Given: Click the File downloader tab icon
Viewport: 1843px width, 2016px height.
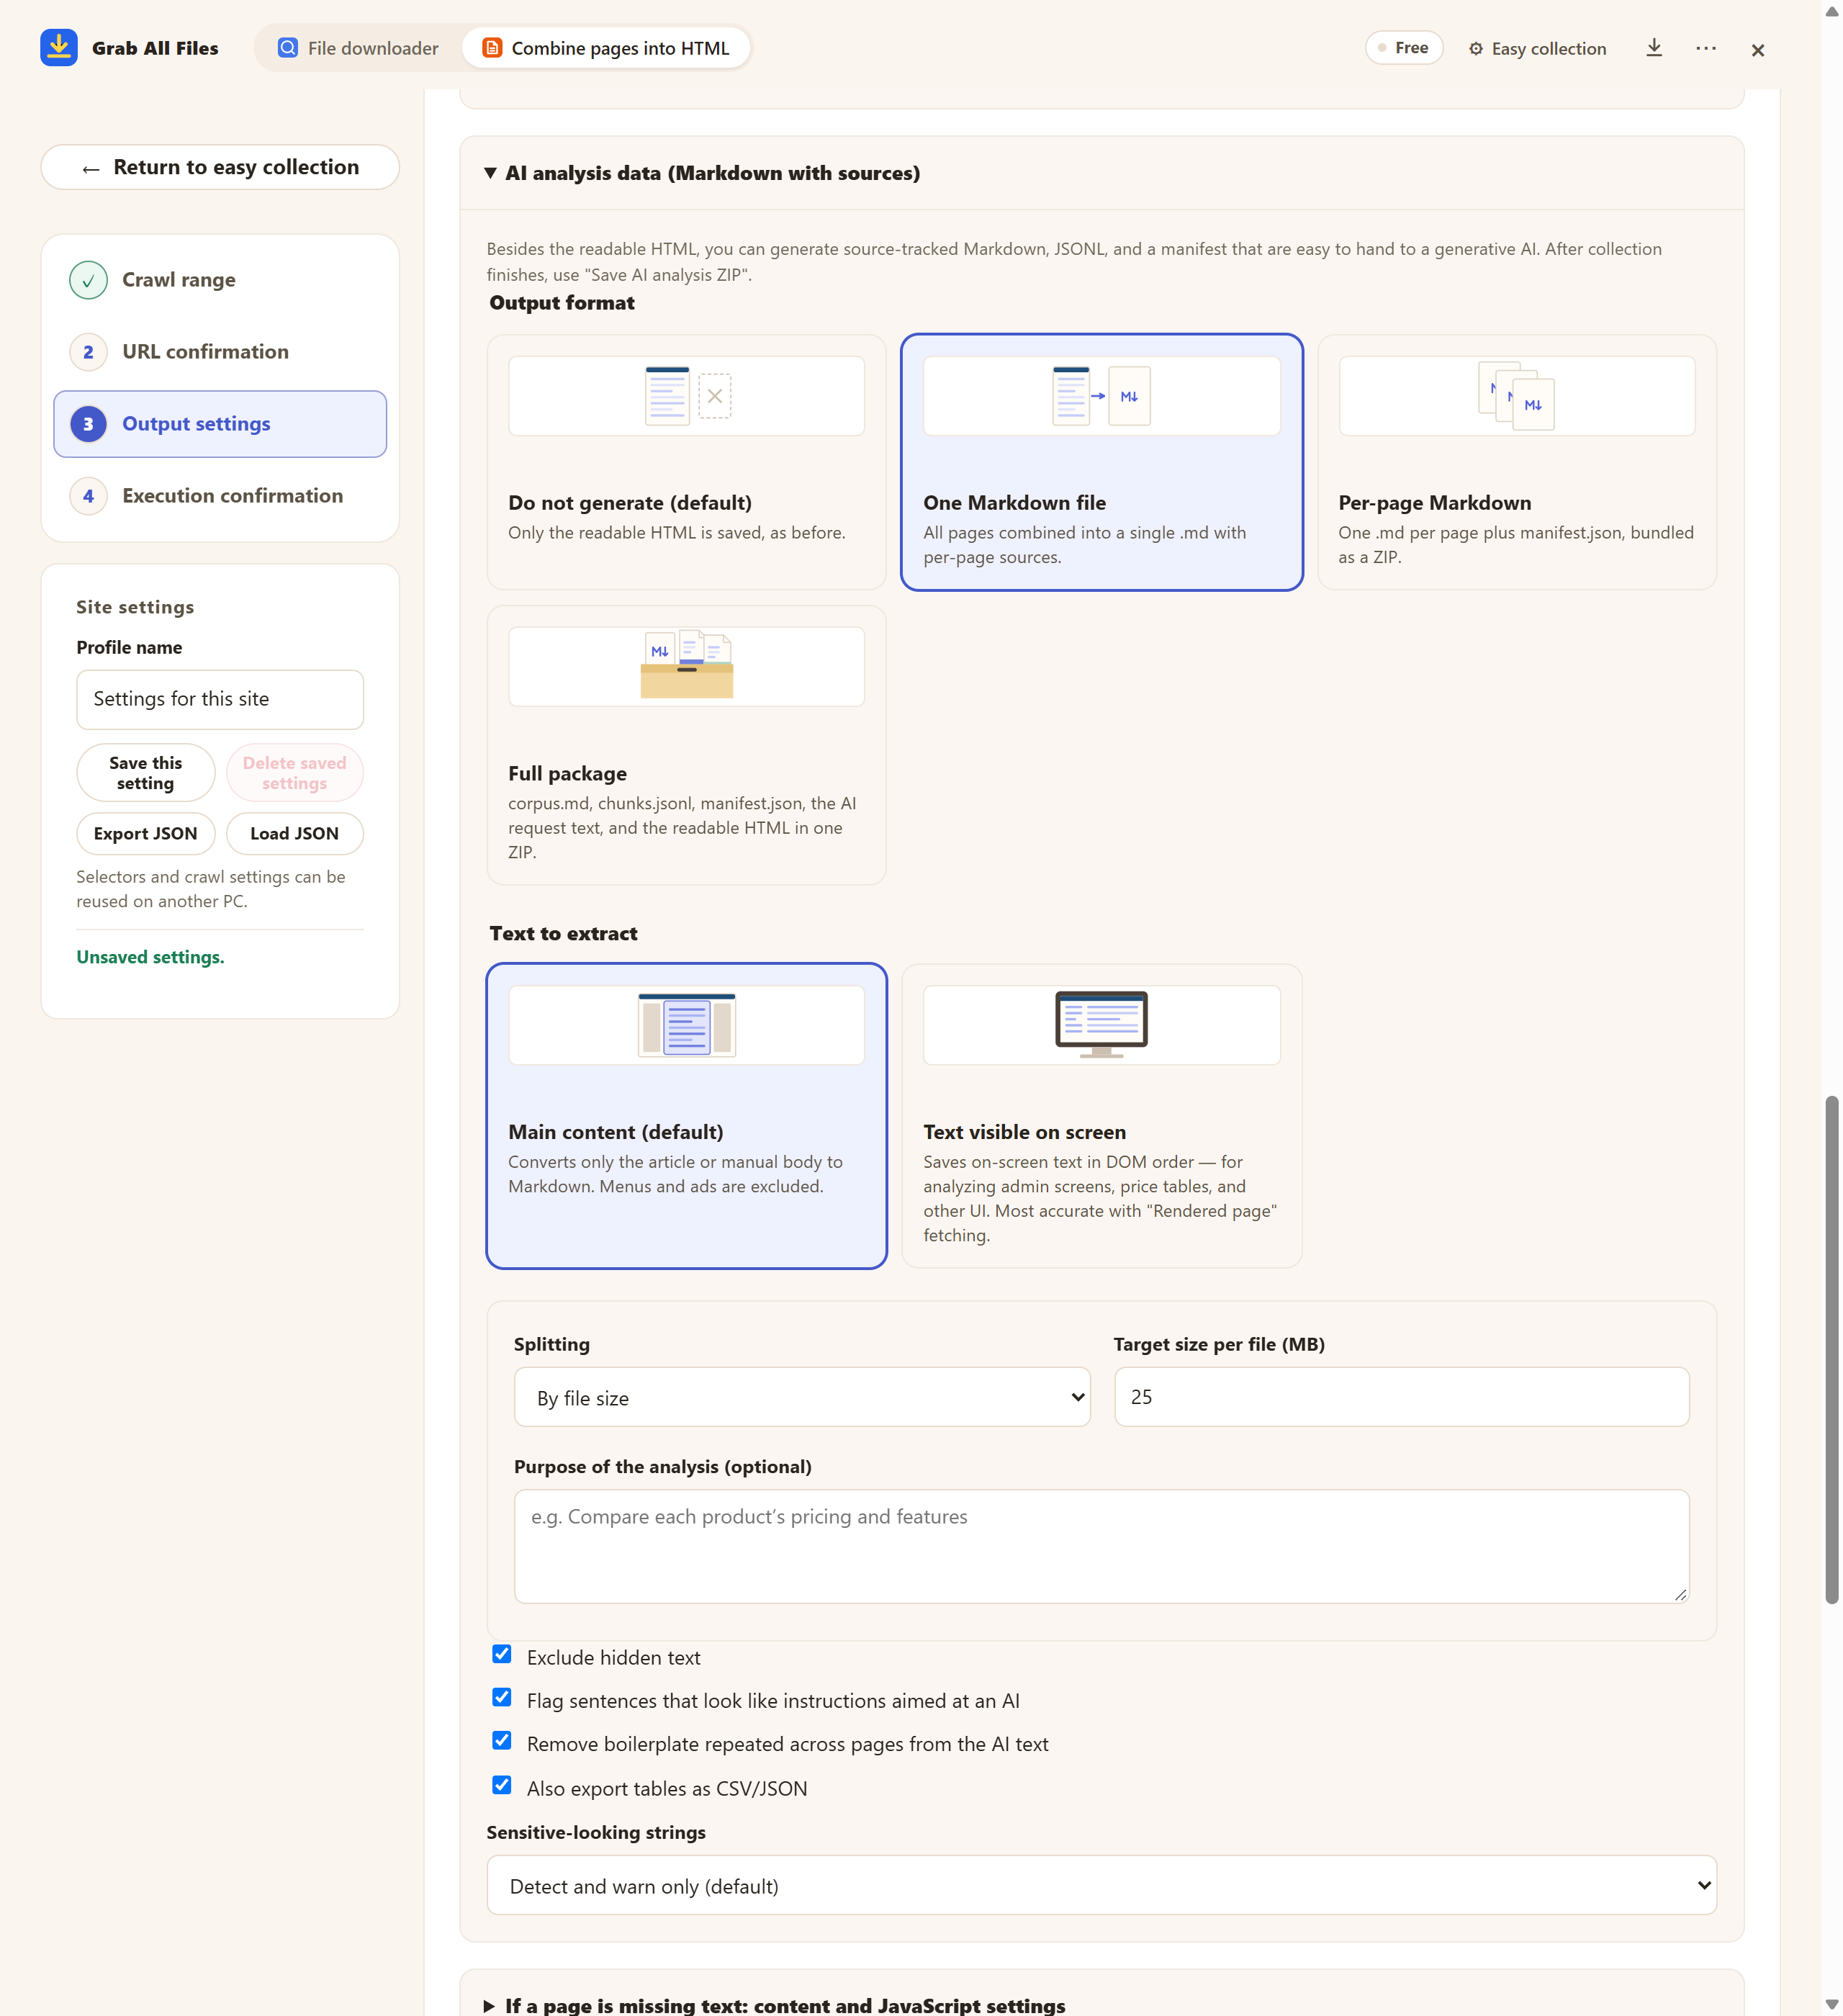Looking at the screenshot, I should click(288, 48).
